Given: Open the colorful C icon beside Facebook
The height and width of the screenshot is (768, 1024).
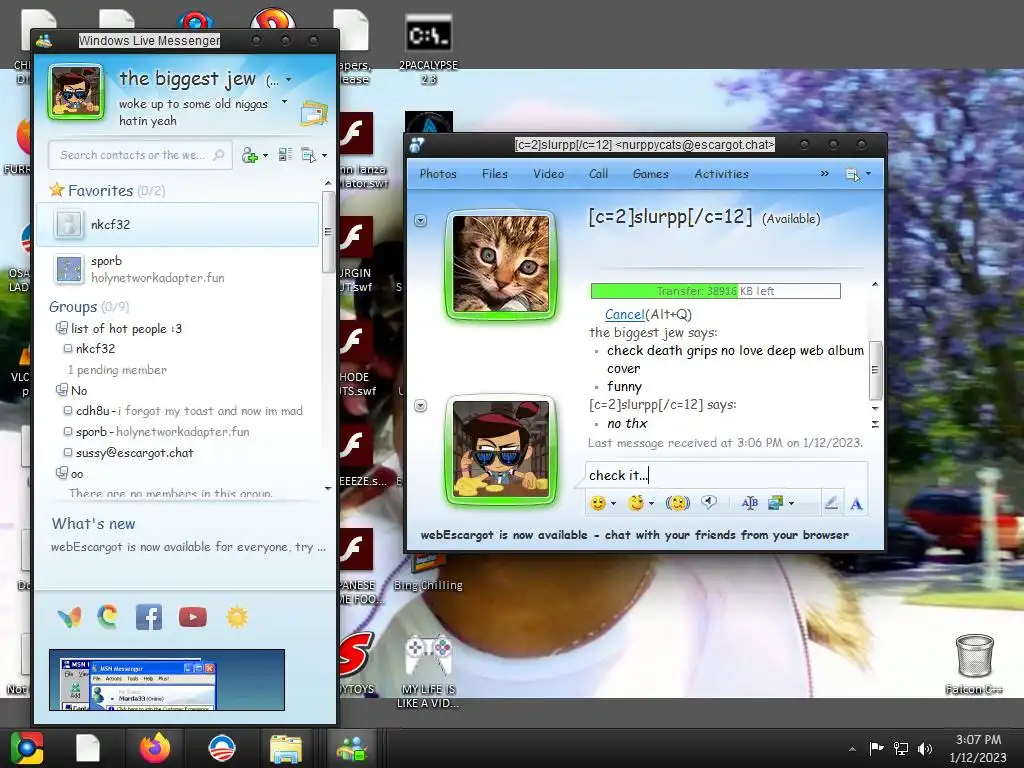Looking at the screenshot, I should (108, 617).
